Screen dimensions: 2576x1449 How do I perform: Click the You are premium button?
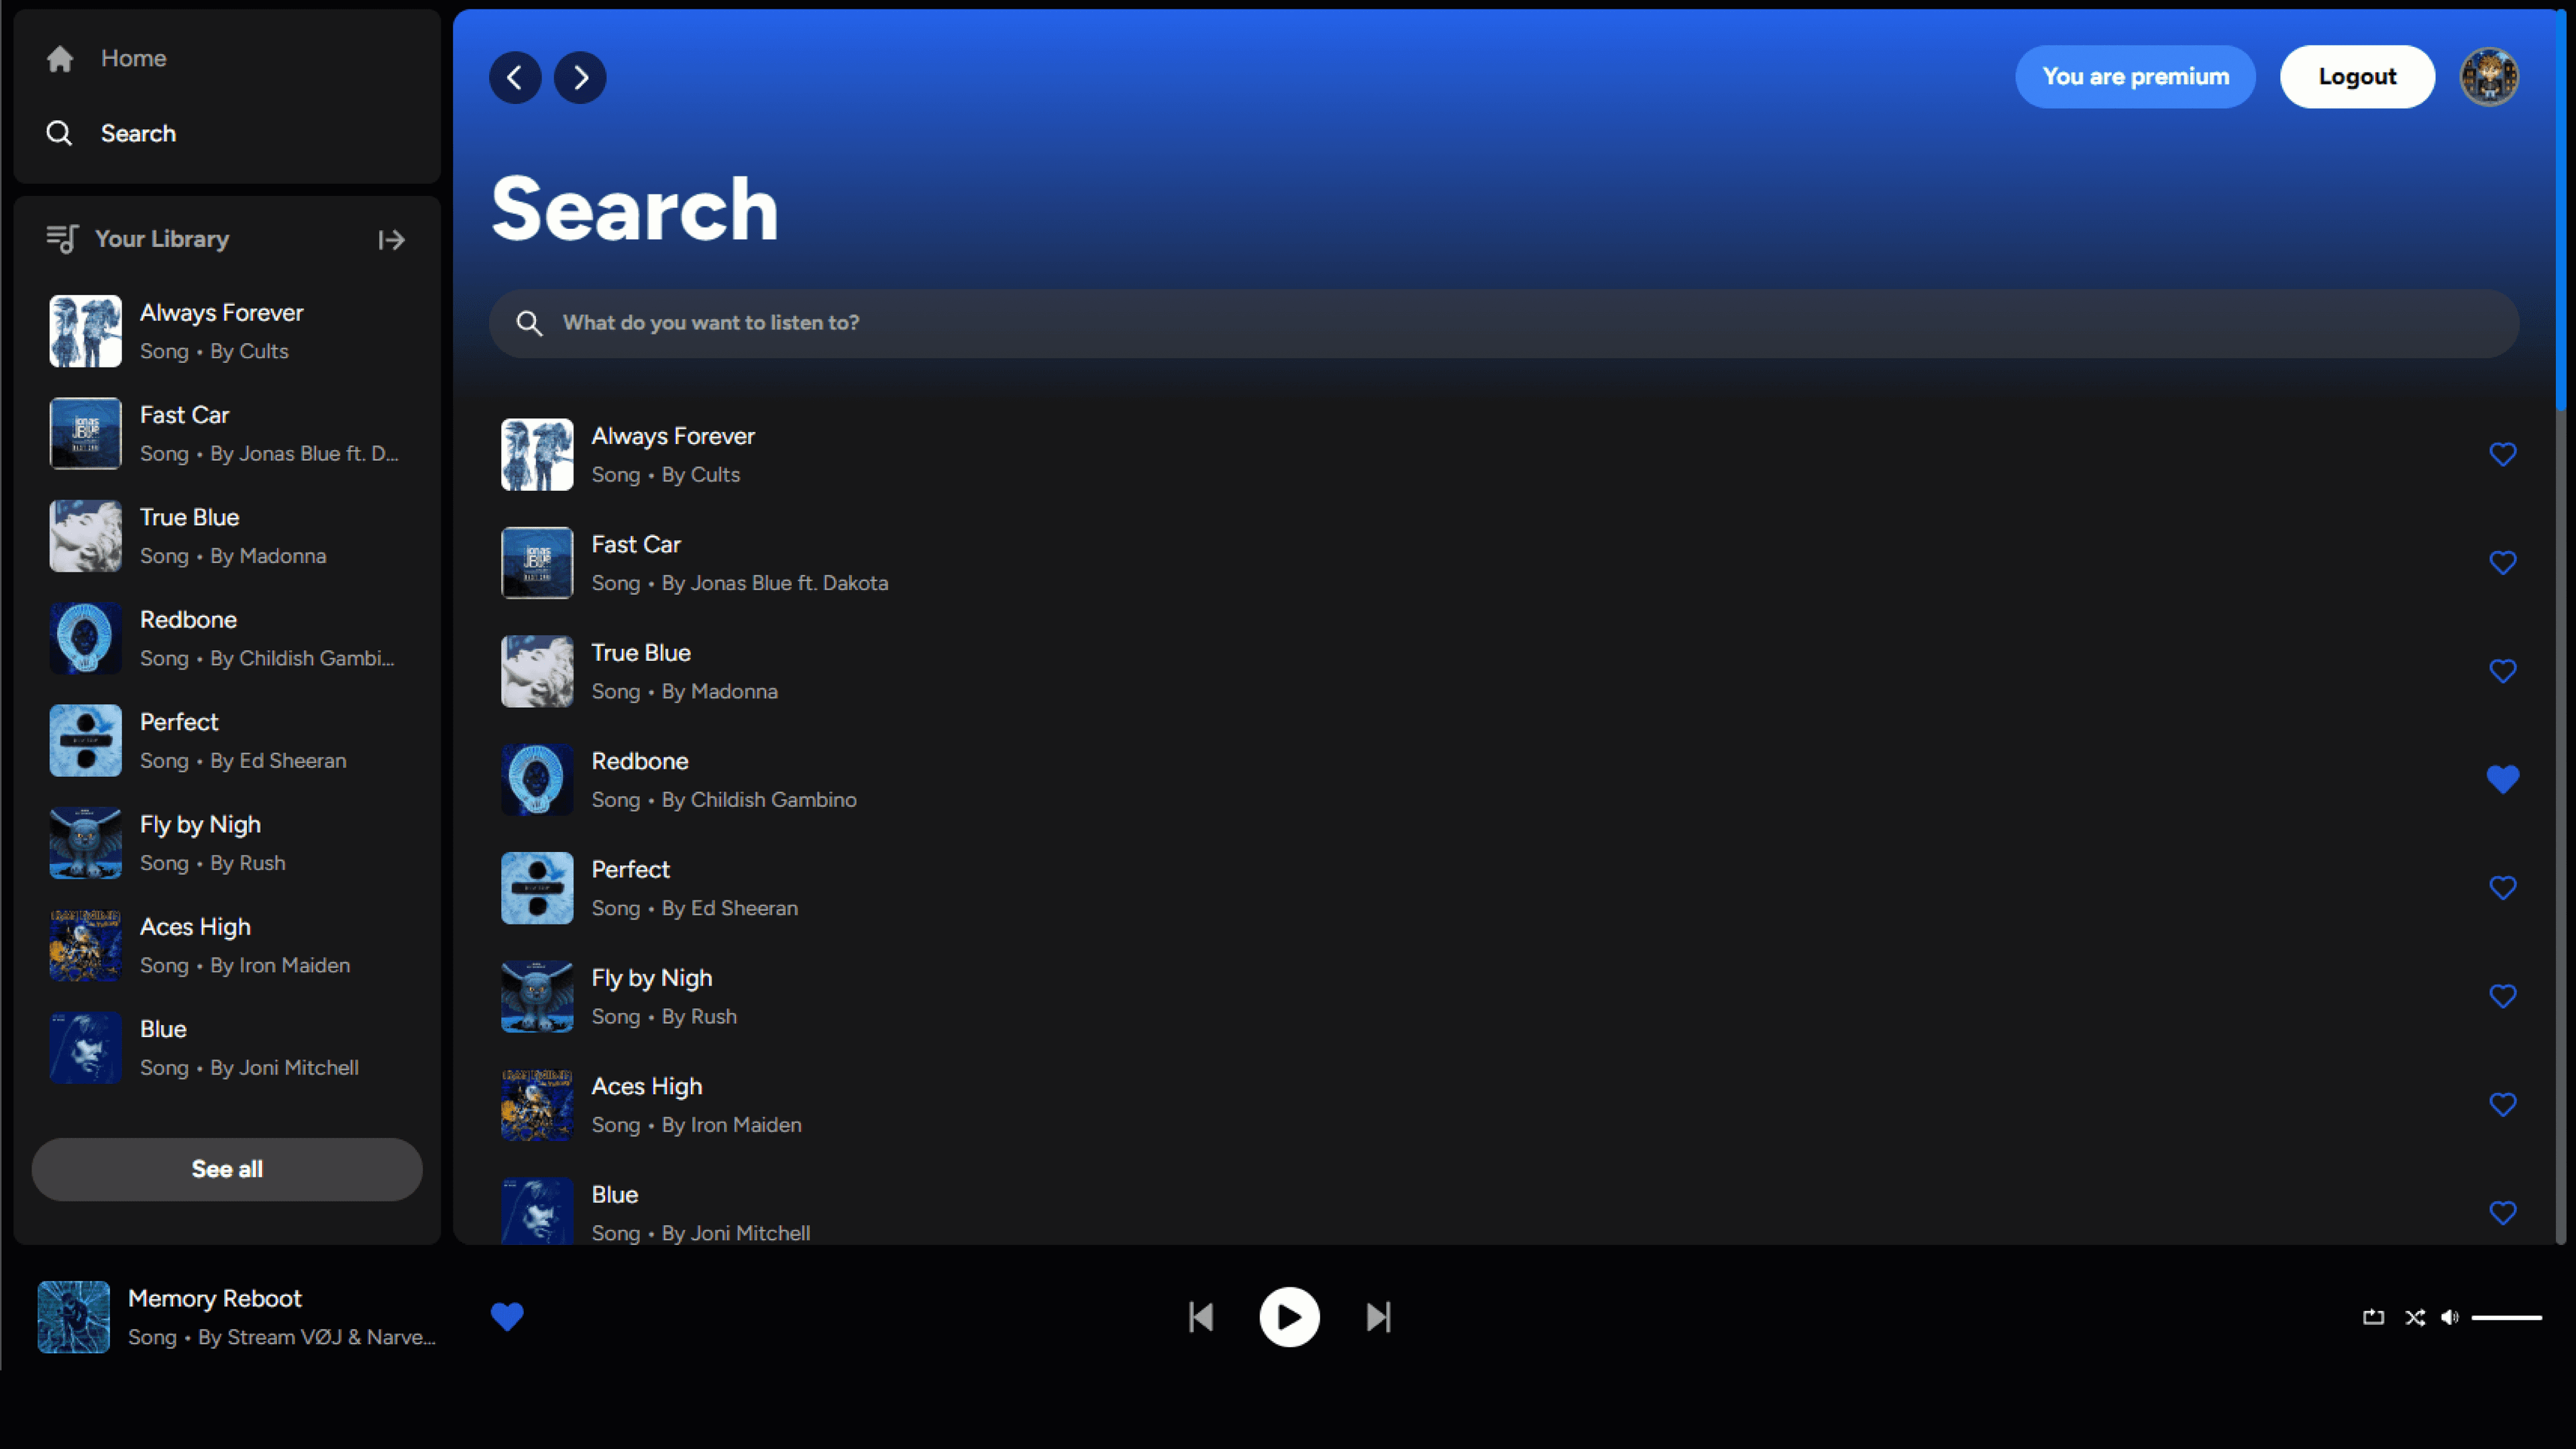[2135, 77]
